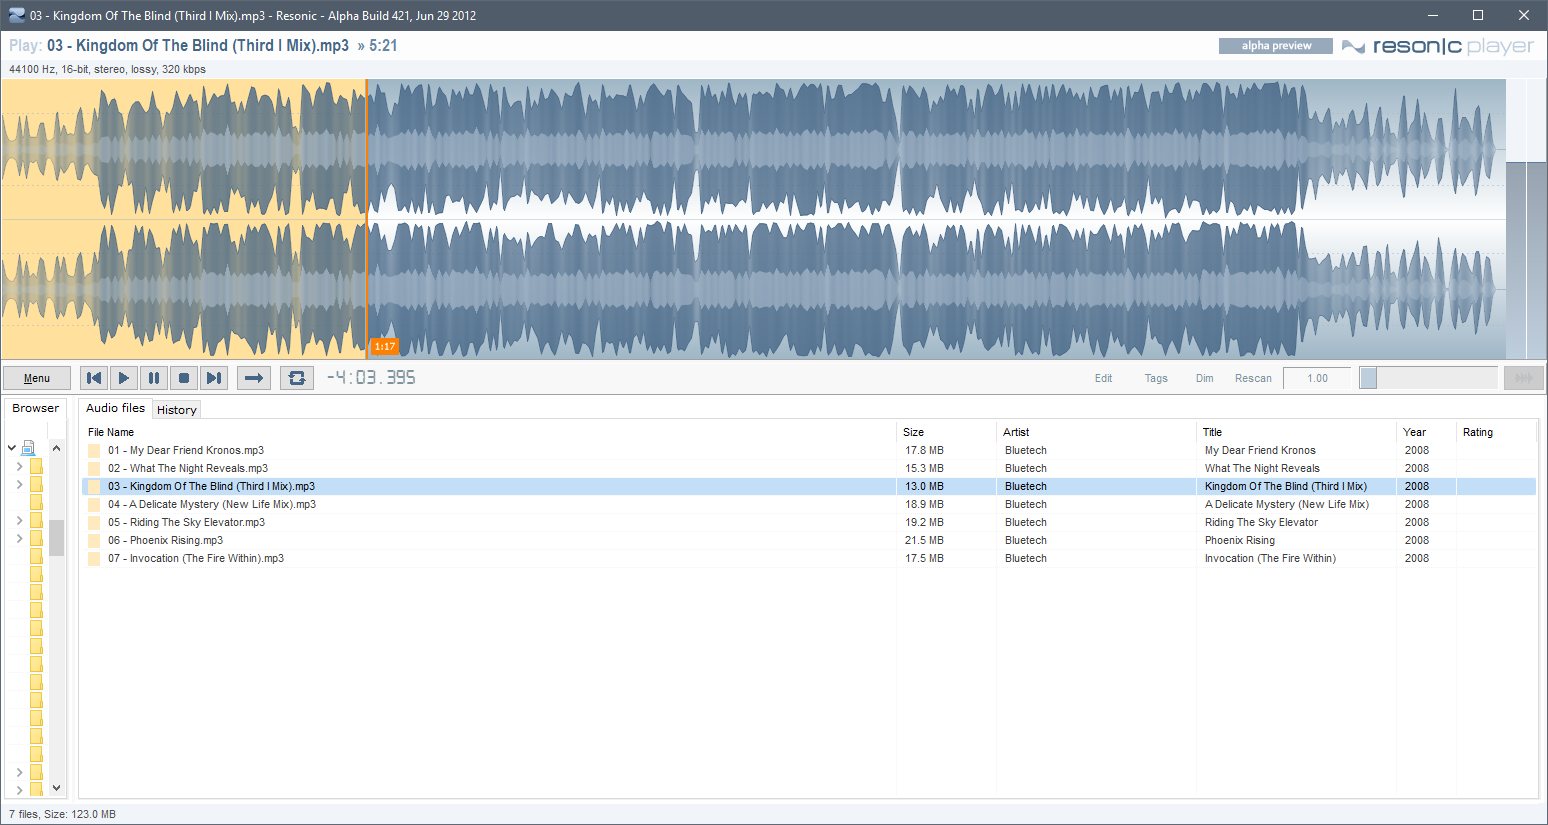
Task: Stop playback with the square button
Action: (184, 378)
